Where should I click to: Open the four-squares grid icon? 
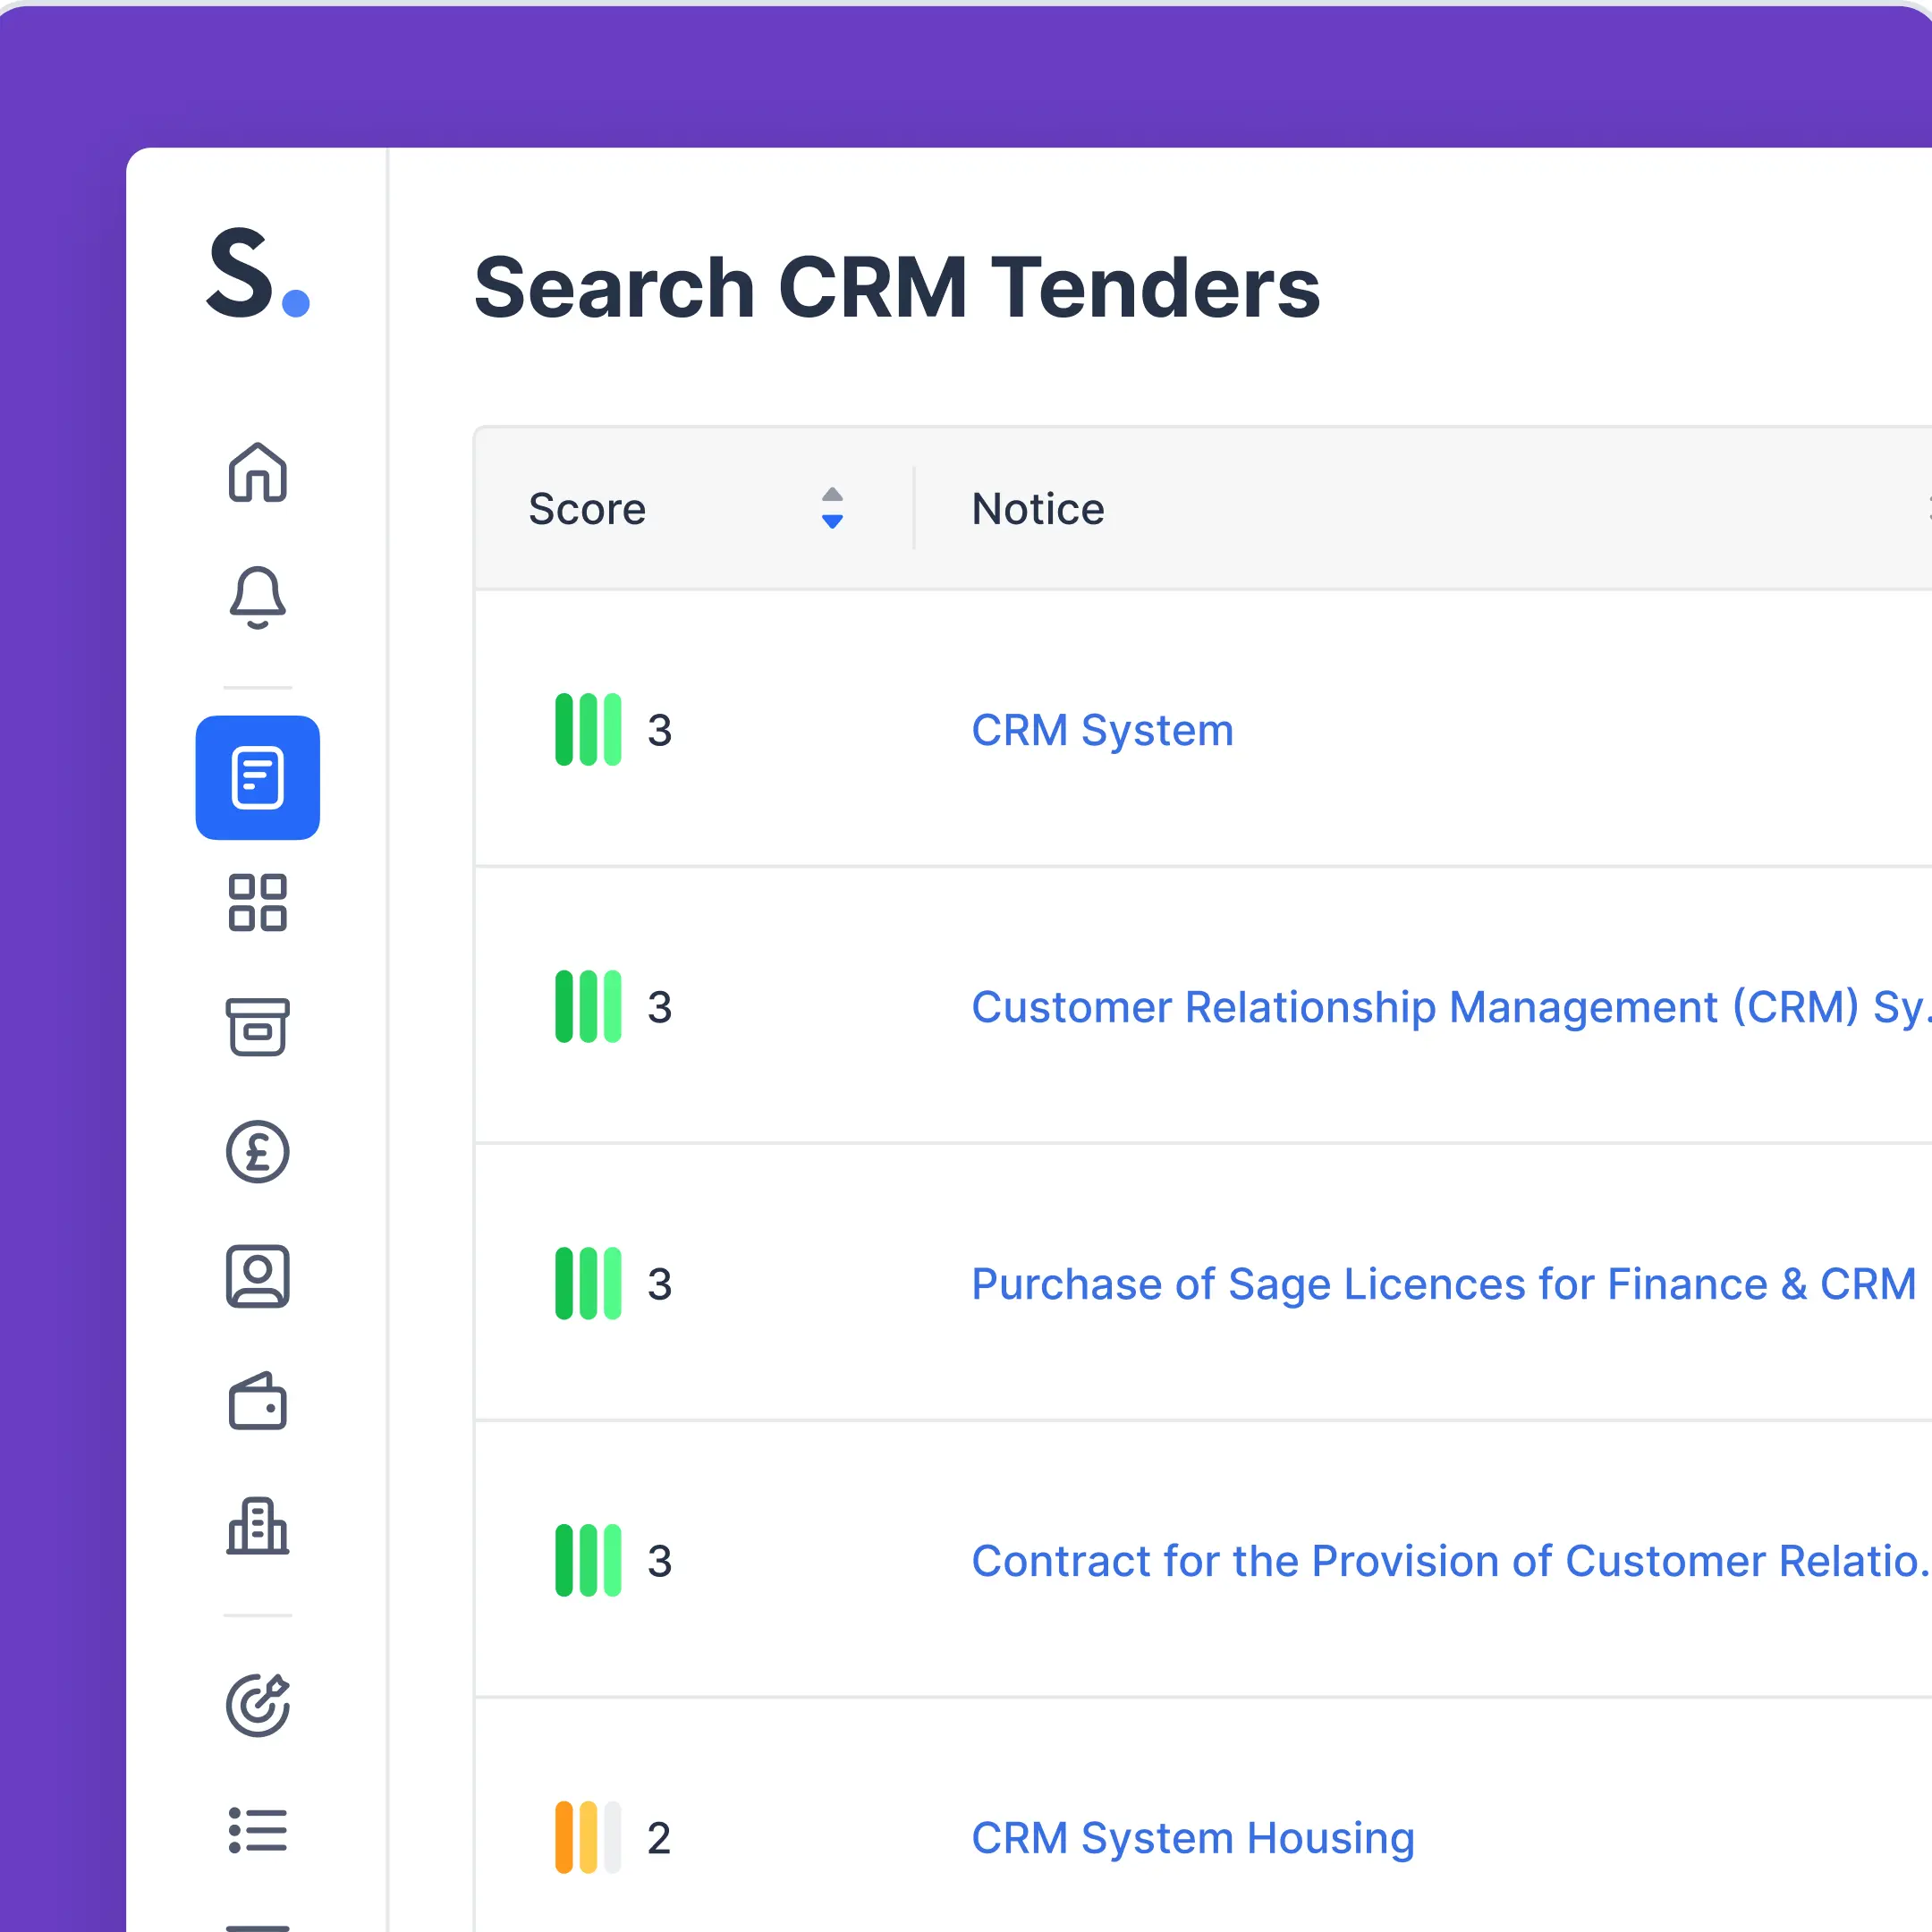point(258,902)
